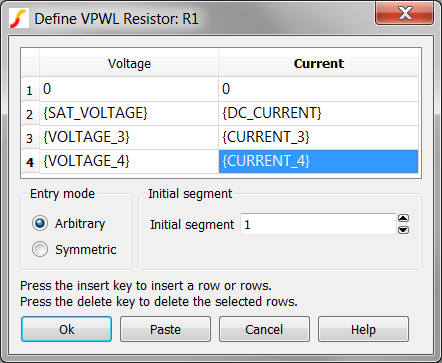Decrement Initial segment with down arrow
This screenshot has height=363, width=442.
(x=403, y=230)
